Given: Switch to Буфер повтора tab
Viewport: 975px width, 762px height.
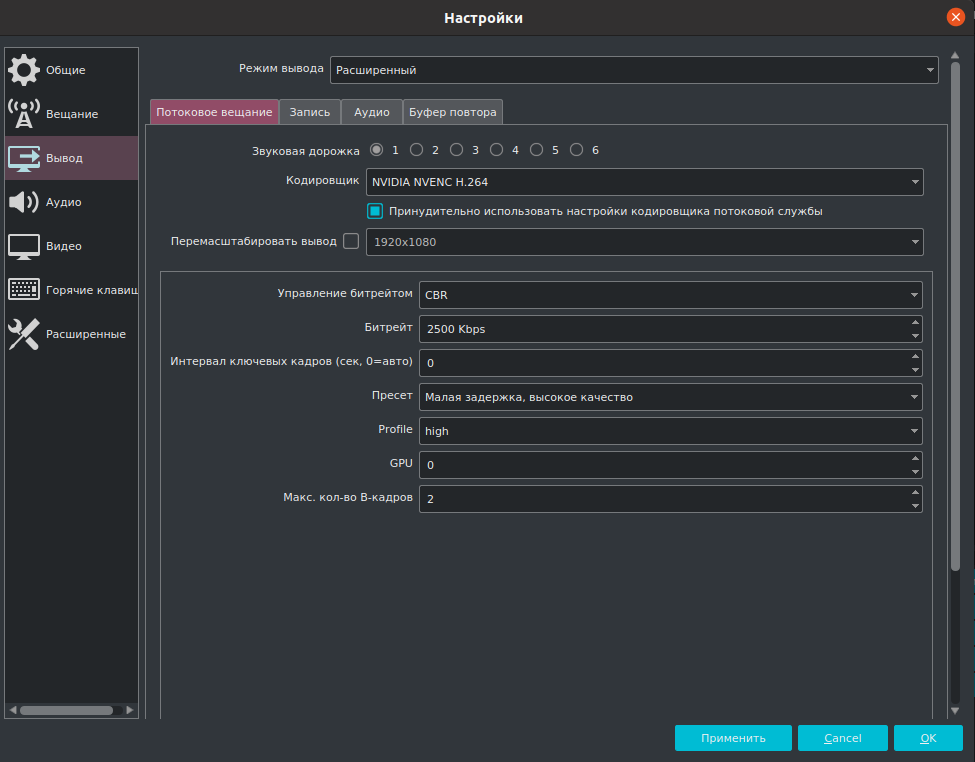Looking at the screenshot, I should pos(453,112).
